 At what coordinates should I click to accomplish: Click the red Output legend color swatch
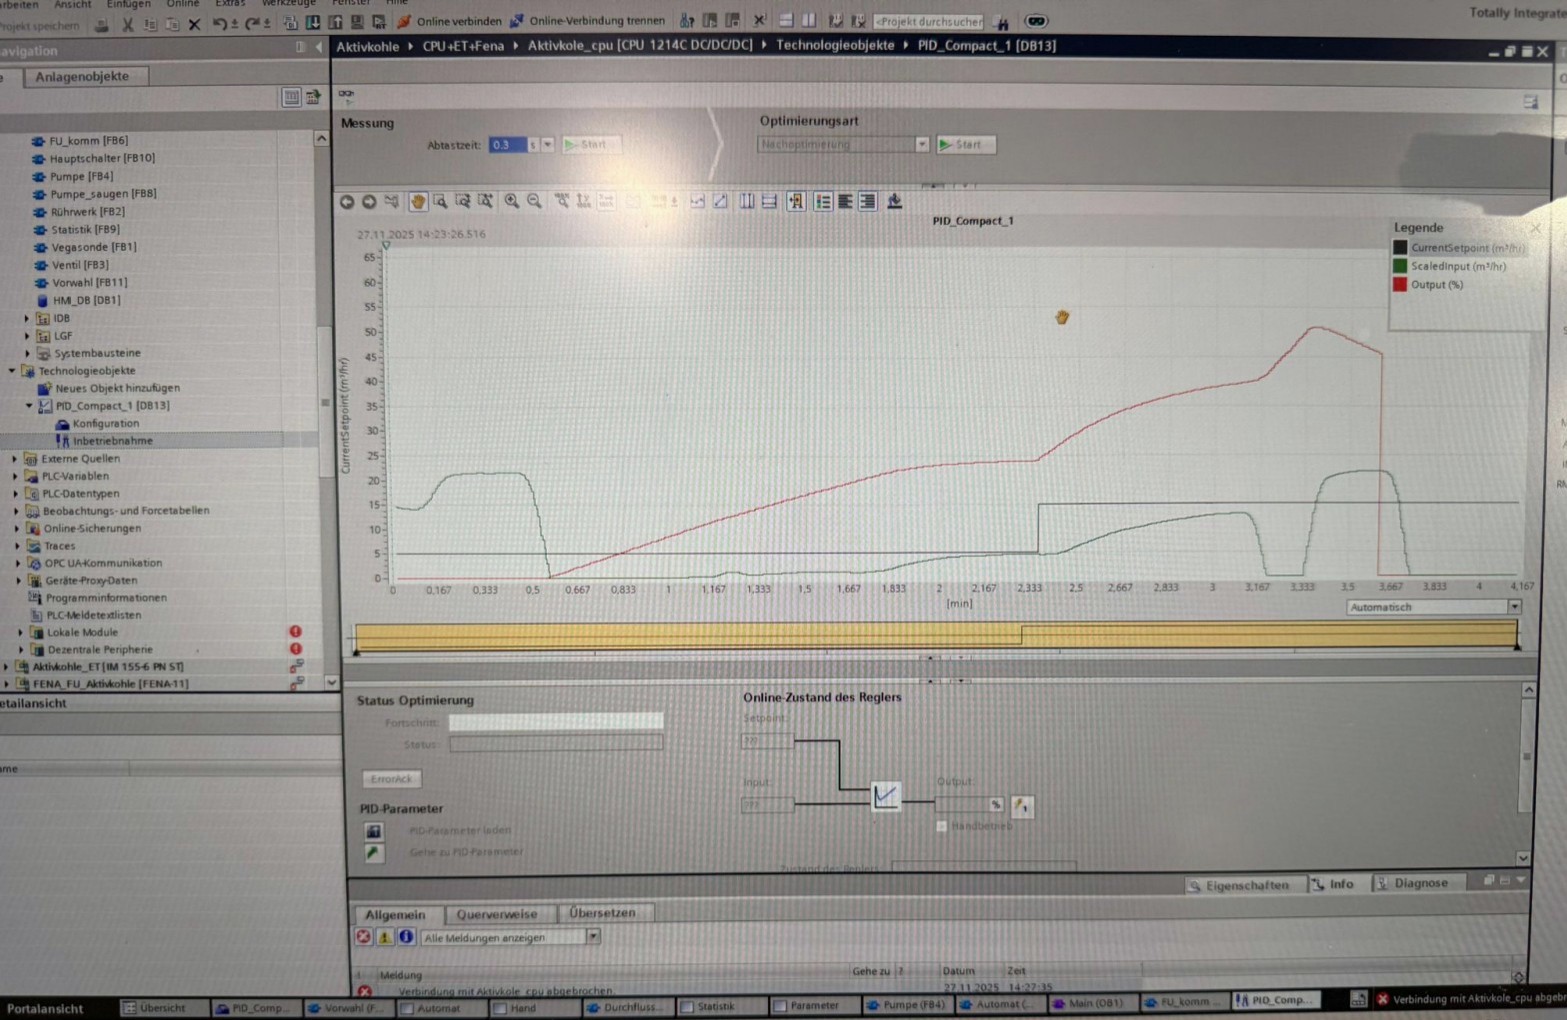[1400, 285]
